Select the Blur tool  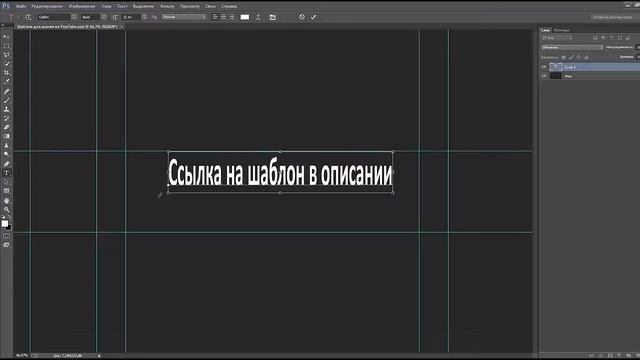point(6,145)
